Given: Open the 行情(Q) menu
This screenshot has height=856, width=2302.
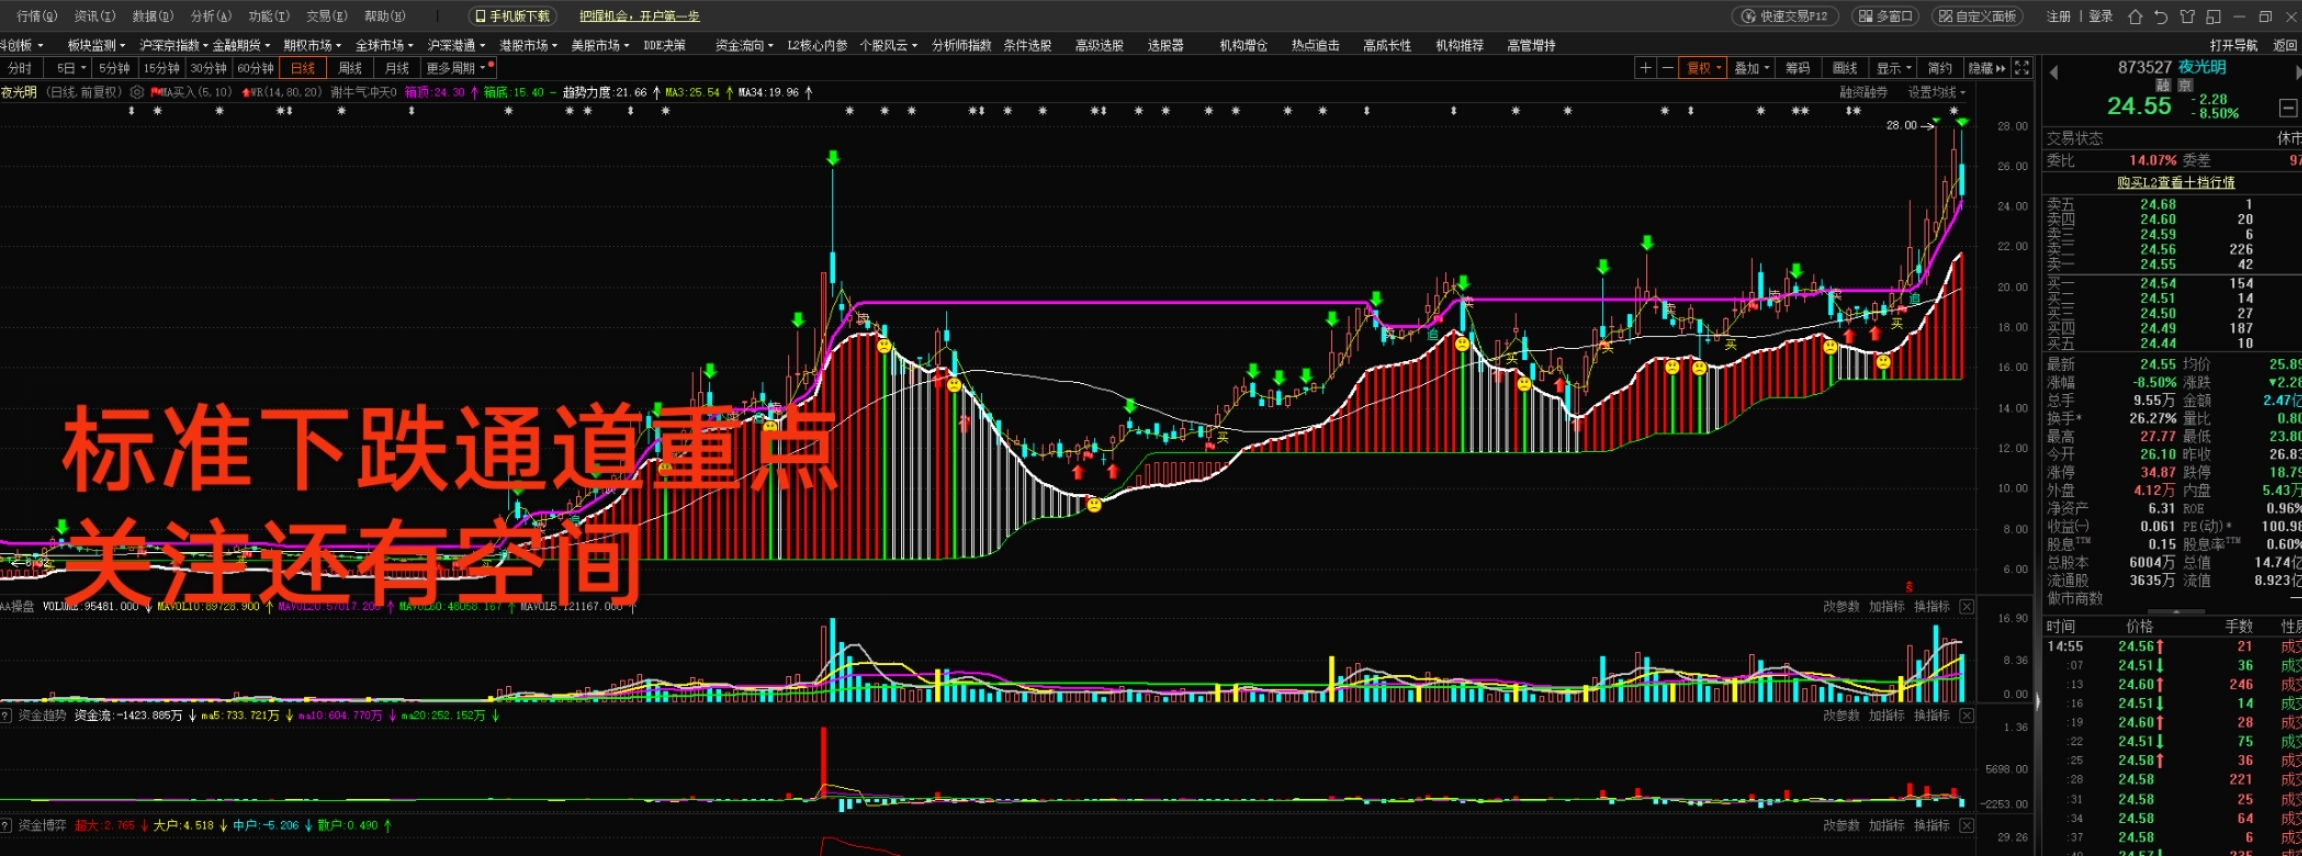Looking at the screenshot, I should click(37, 16).
